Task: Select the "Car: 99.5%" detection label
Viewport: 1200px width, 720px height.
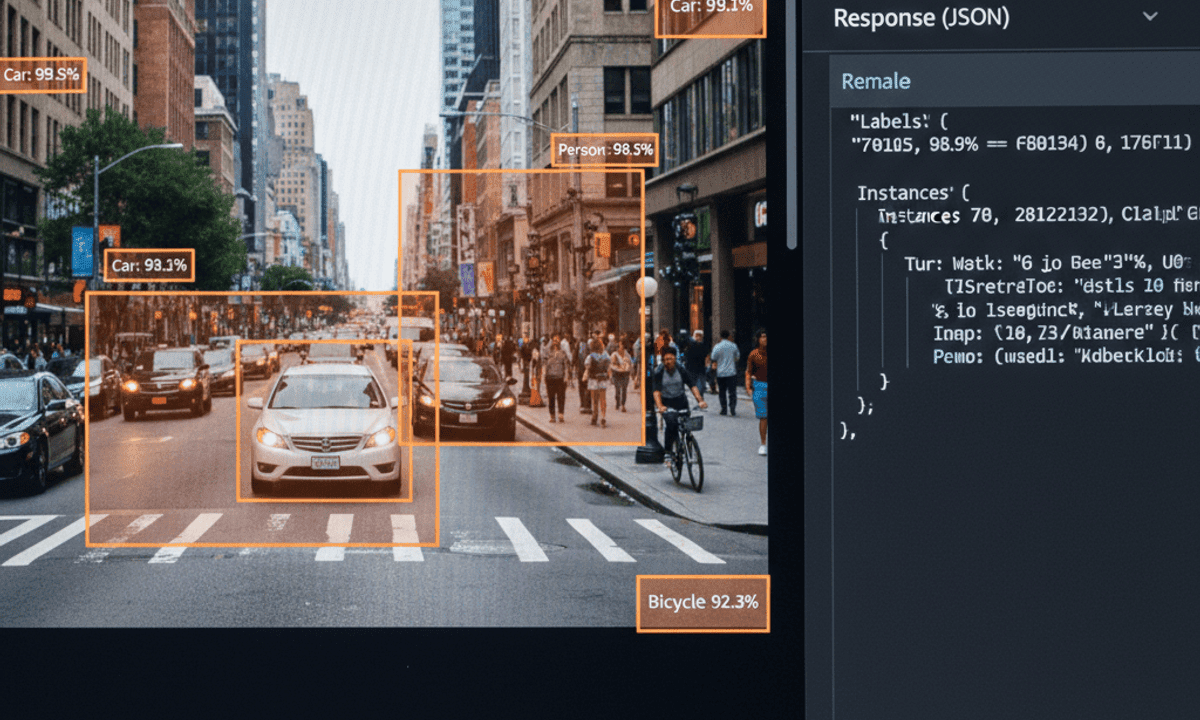Action: tap(42, 74)
